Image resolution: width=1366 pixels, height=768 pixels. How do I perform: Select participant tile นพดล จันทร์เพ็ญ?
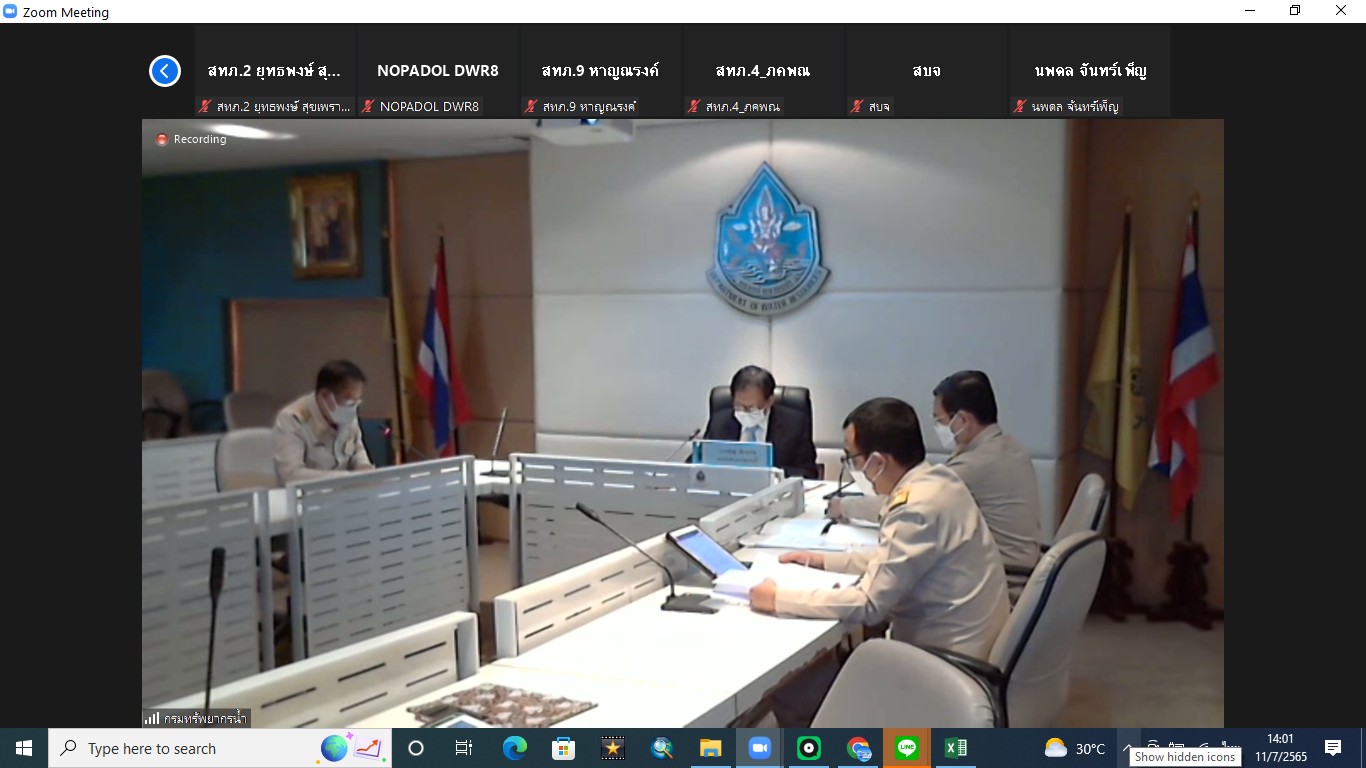click(1090, 72)
